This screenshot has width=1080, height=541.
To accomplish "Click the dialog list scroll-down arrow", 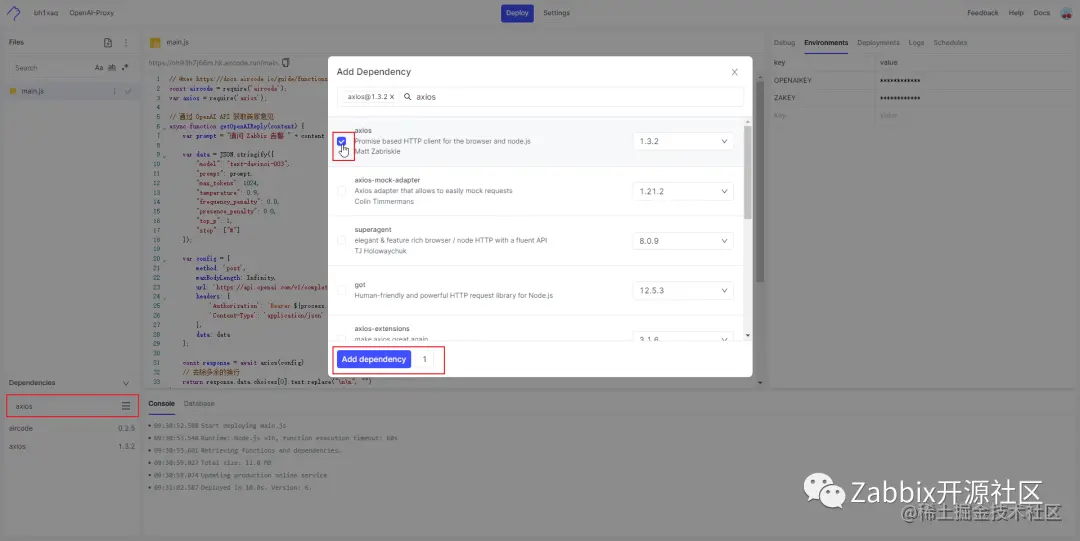I will coord(748,335).
